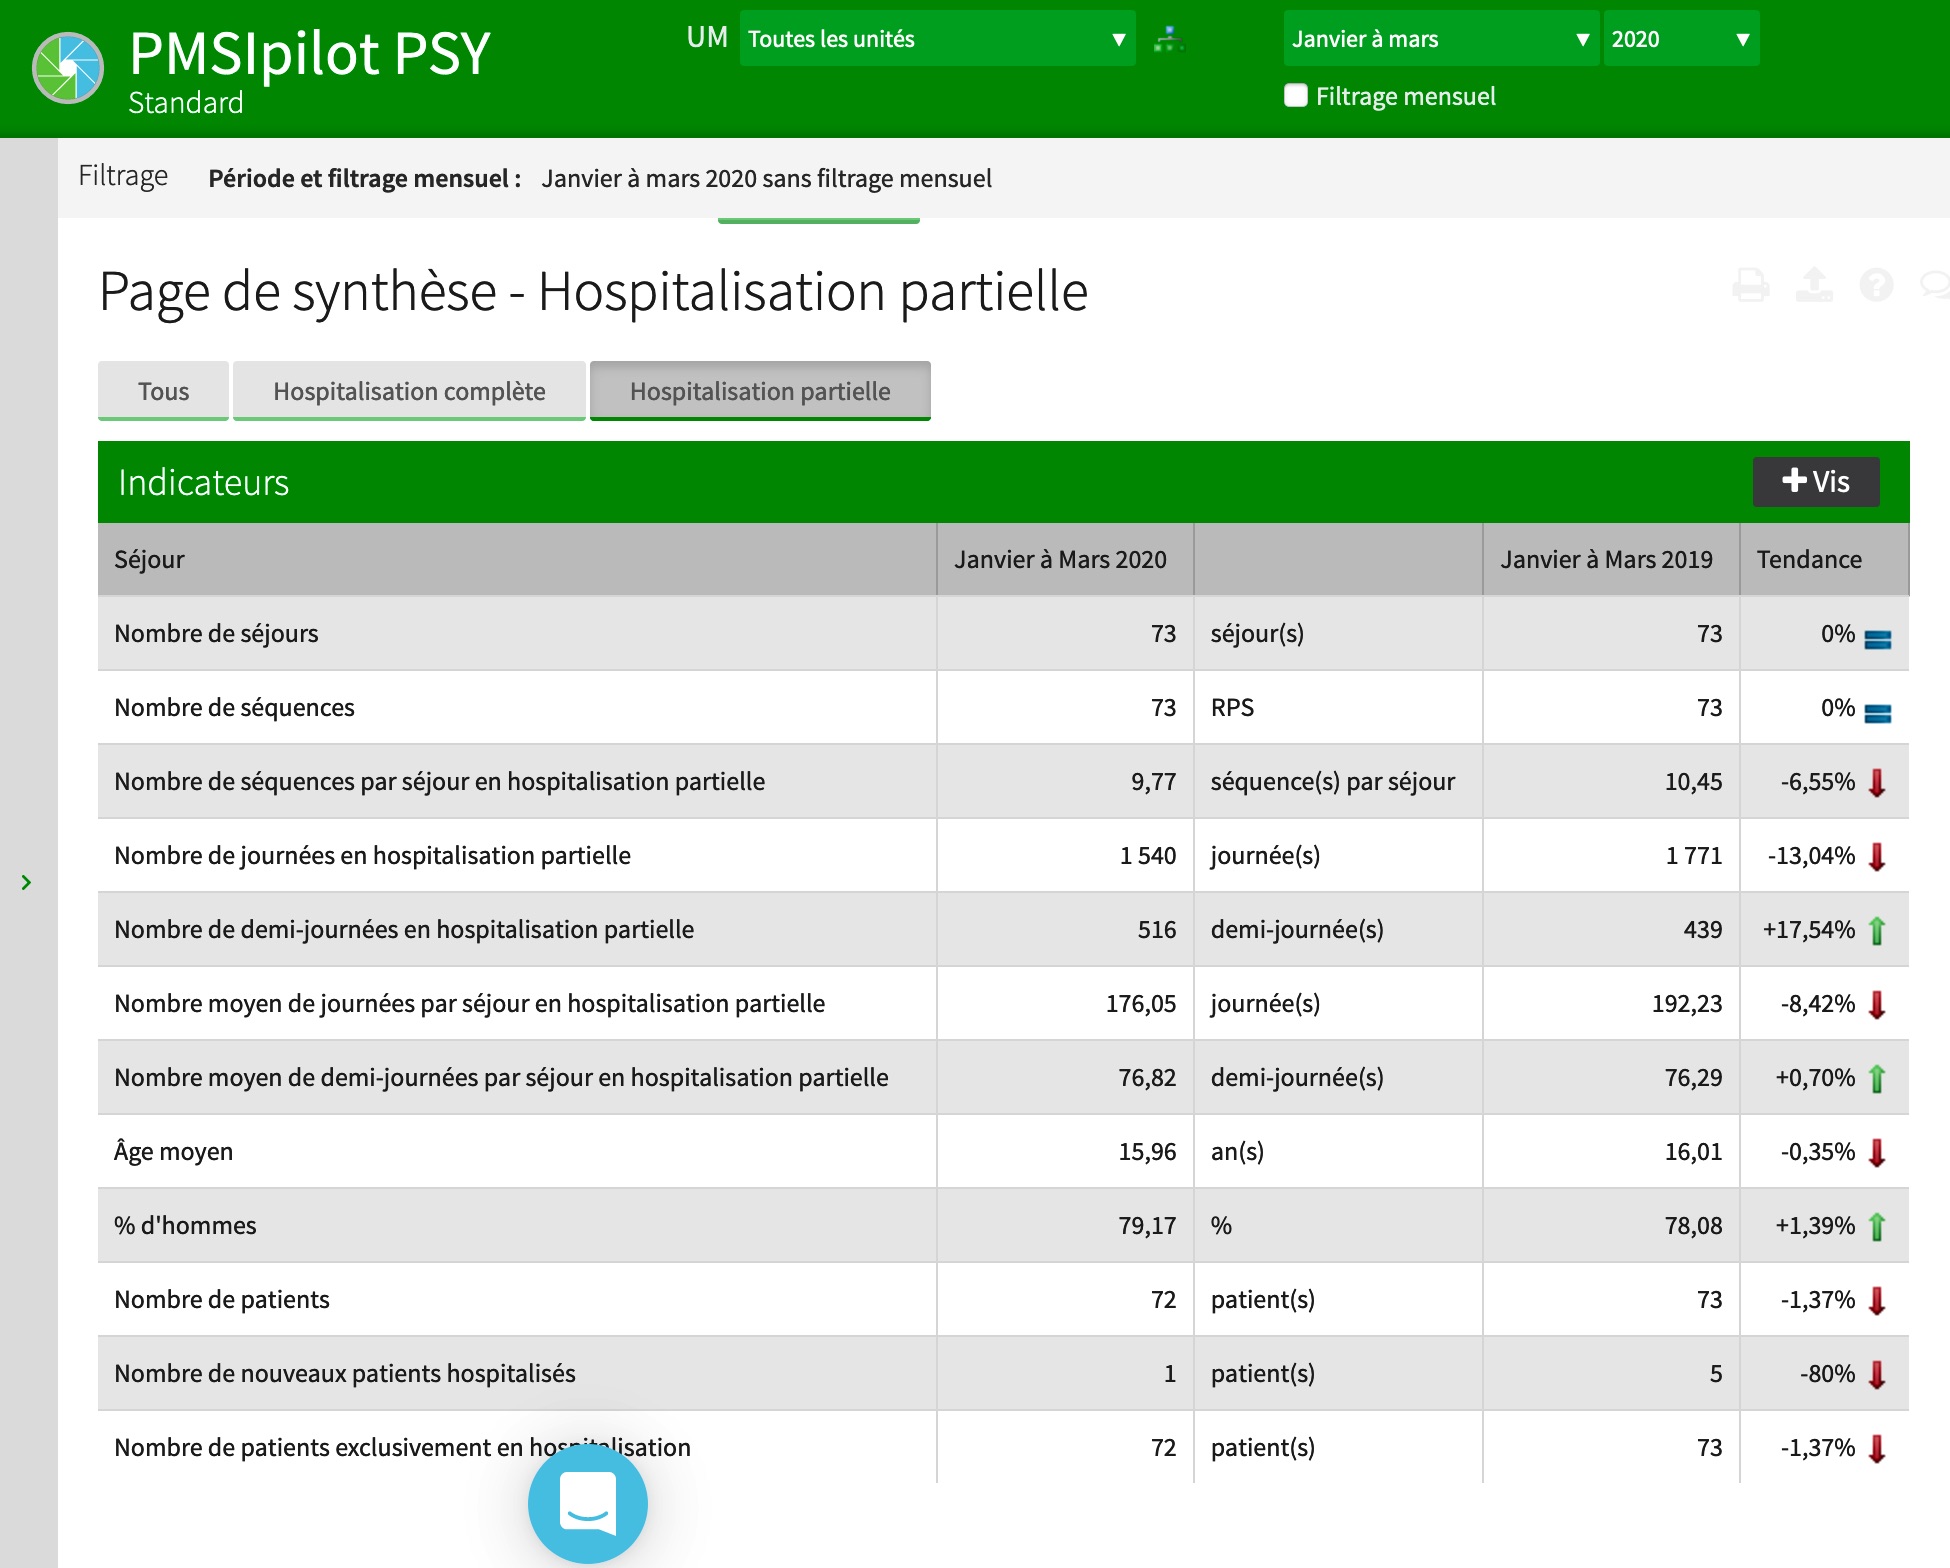
Task: Toggle the Filtrage mensuel checkbox
Action: click(1296, 95)
